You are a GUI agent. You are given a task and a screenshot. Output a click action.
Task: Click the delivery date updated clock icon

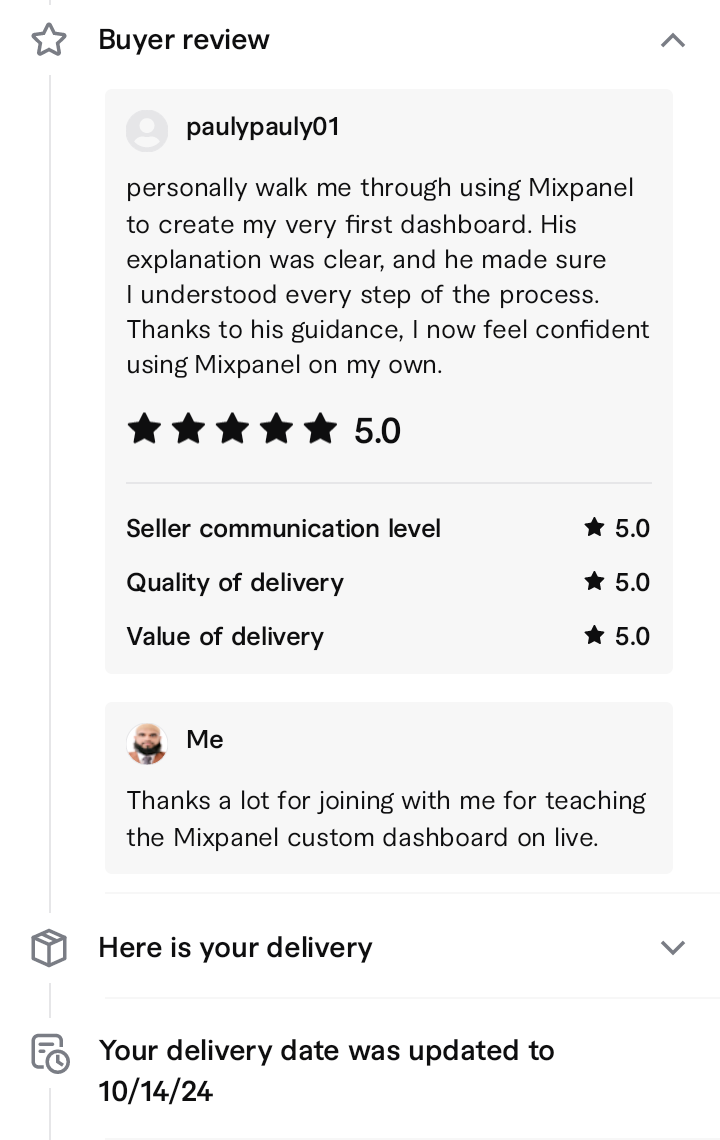pyautogui.click(x=49, y=1054)
